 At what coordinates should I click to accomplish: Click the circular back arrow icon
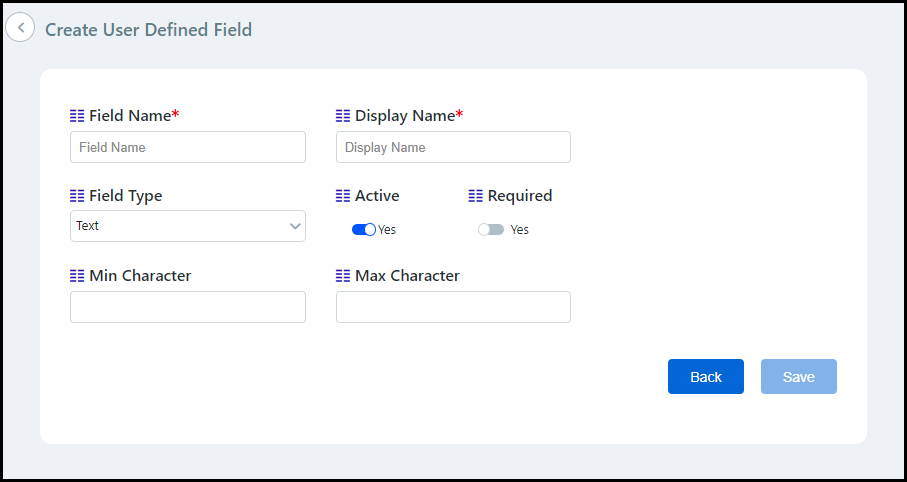20,28
